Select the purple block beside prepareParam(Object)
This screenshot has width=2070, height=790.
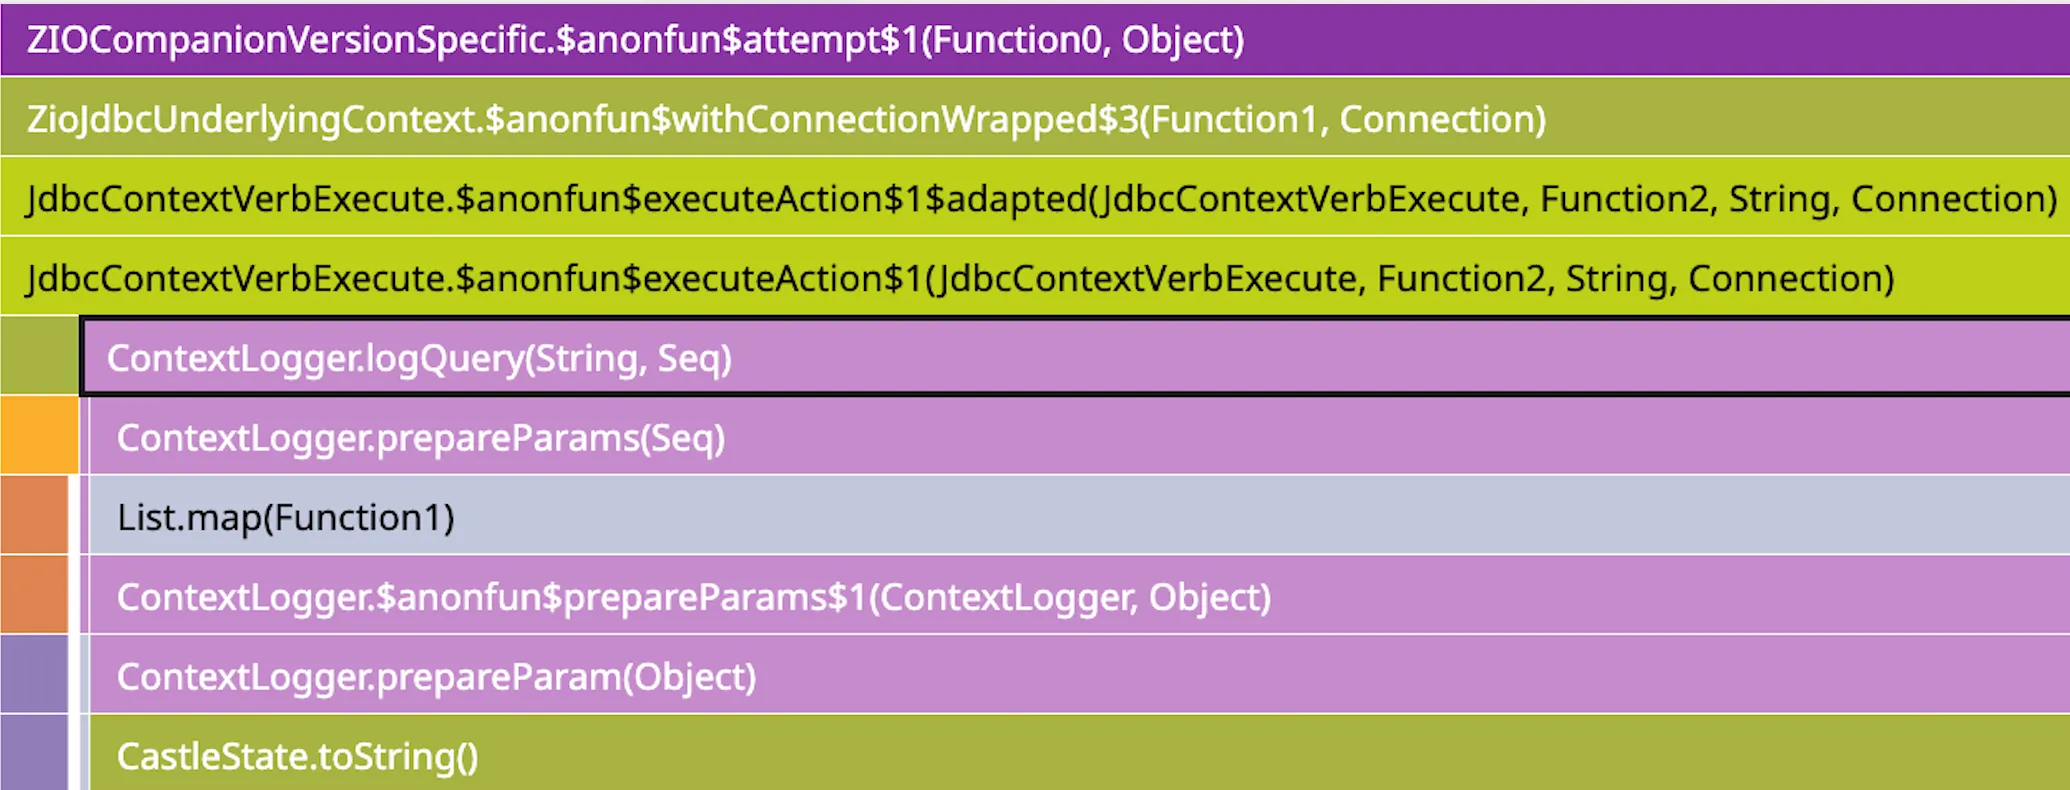point(34,675)
